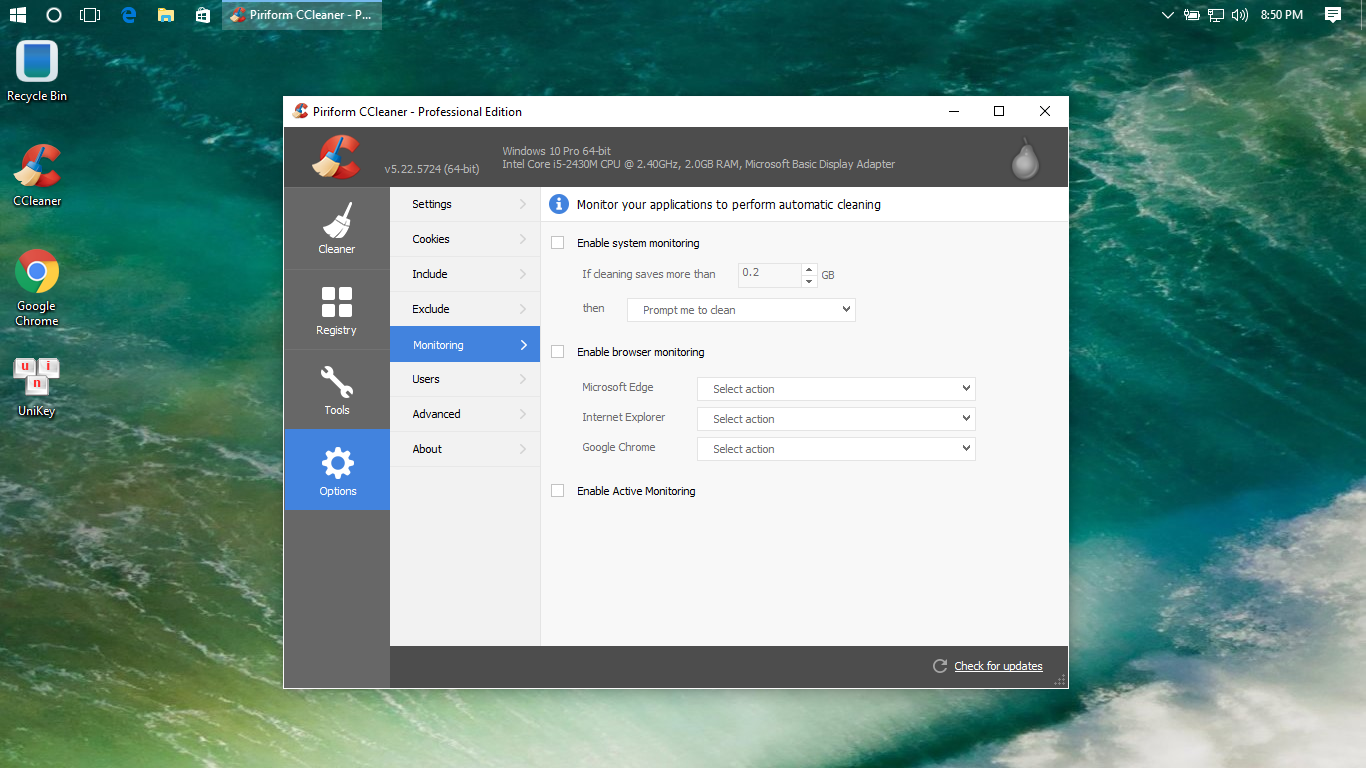Select the Monitoring options tab
1366x768 pixels.
(x=465, y=345)
